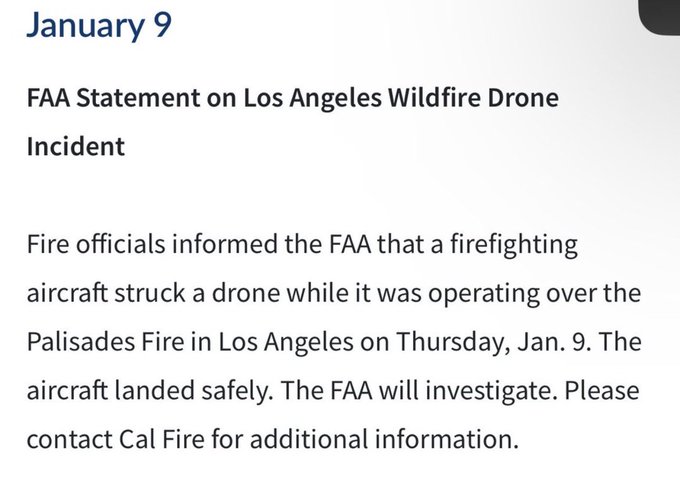The width and height of the screenshot is (680, 499).
Task: Click the name "Cal Fire" in the last line
Action: [x=161, y=439]
